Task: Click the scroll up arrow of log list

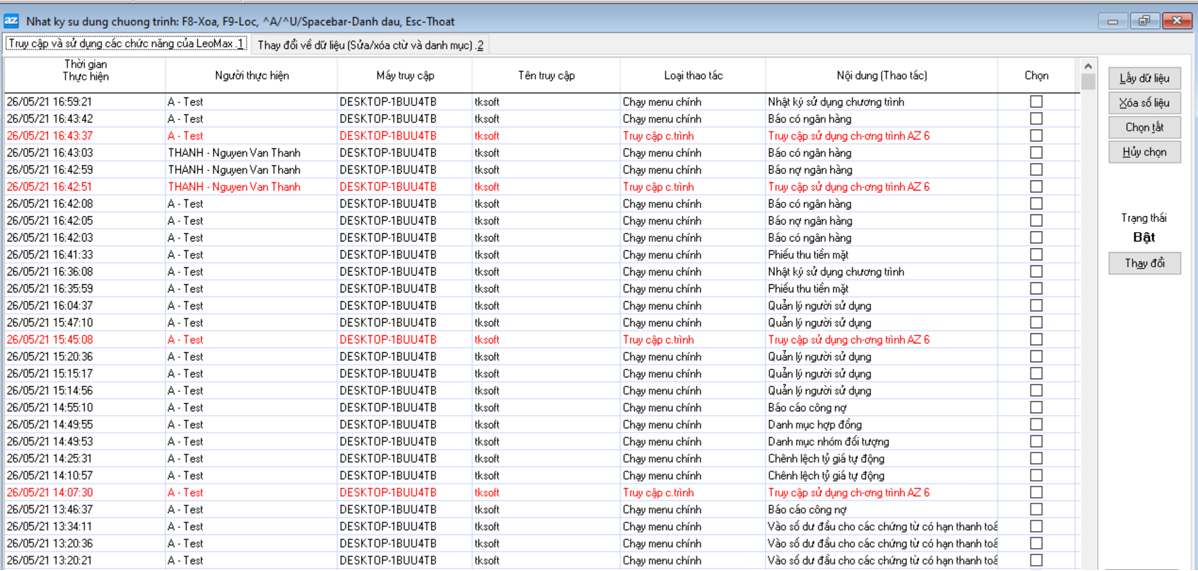Action: [1088, 65]
